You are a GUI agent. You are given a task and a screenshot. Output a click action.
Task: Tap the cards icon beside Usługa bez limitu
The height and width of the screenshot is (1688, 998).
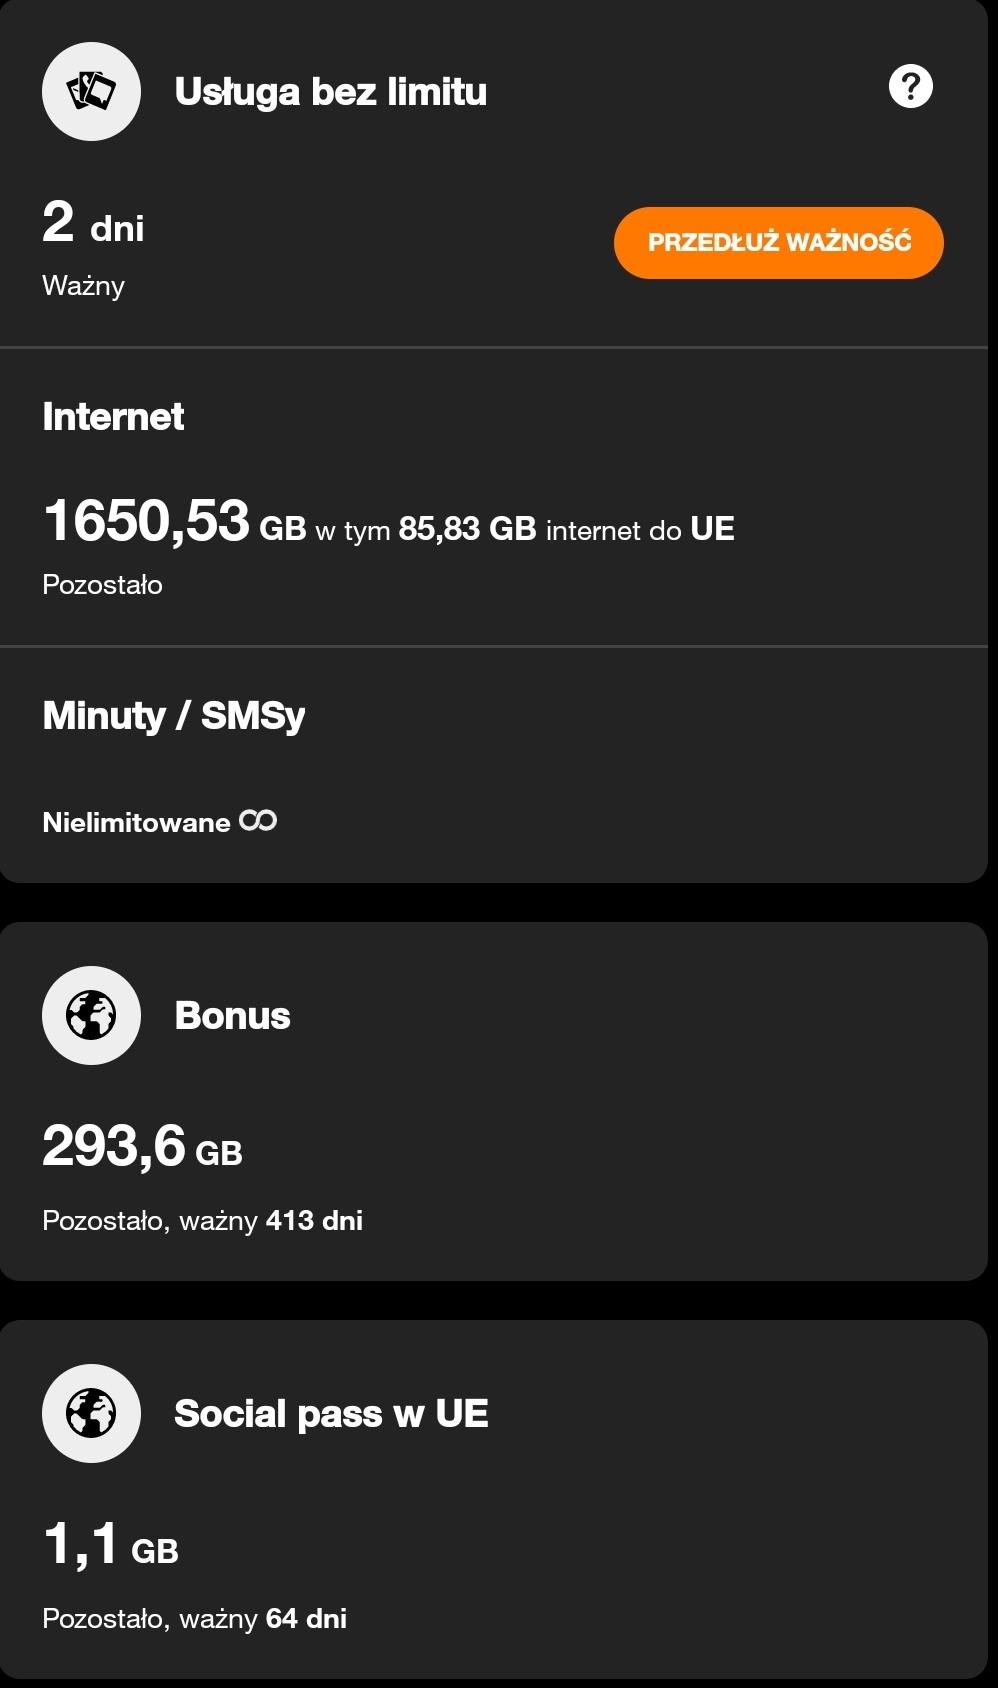tap(91, 92)
